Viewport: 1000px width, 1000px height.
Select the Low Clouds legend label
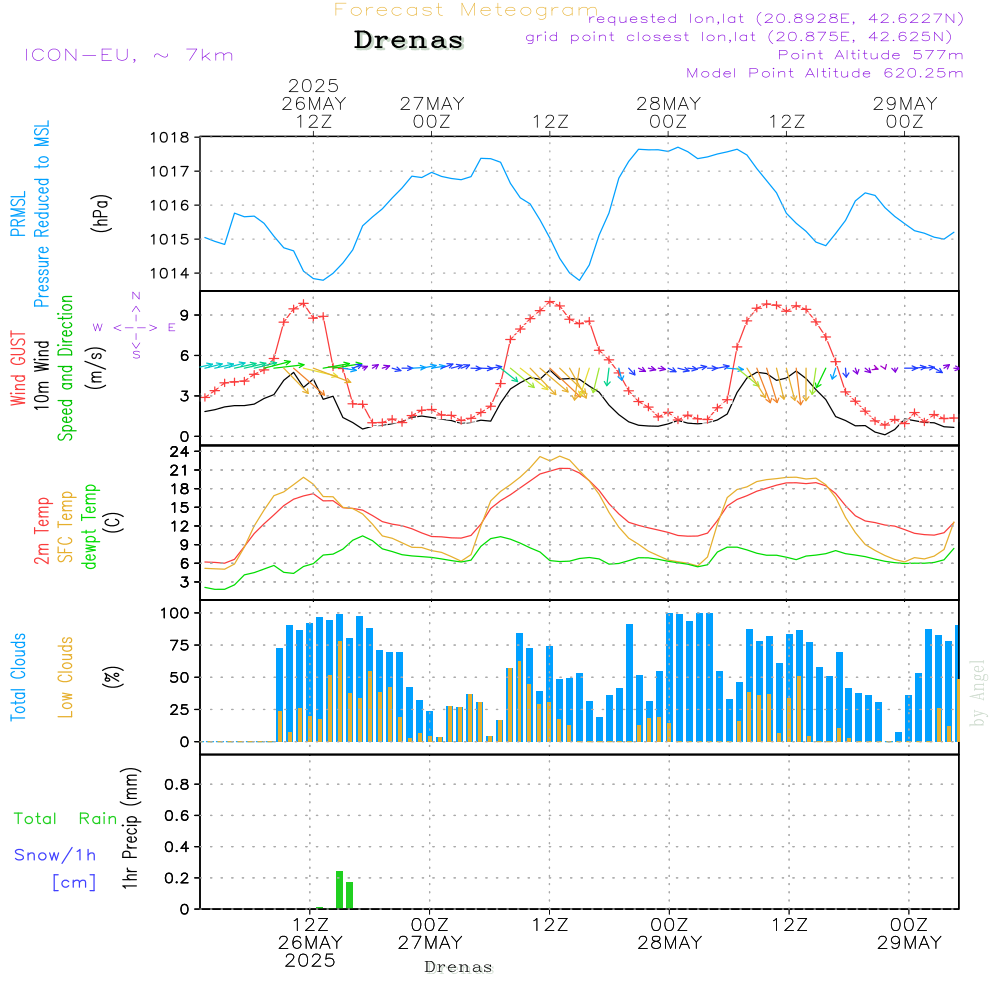(65, 677)
